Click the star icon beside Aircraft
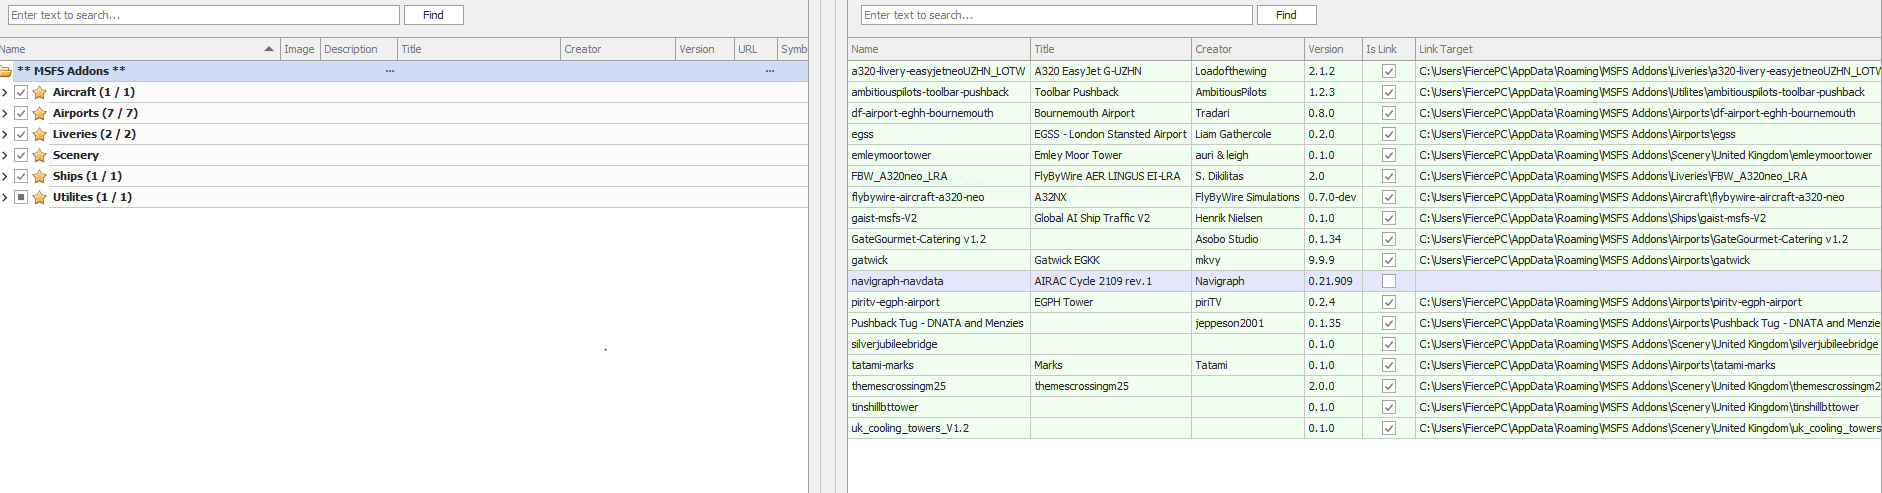The image size is (1882, 493). point(40,92)
